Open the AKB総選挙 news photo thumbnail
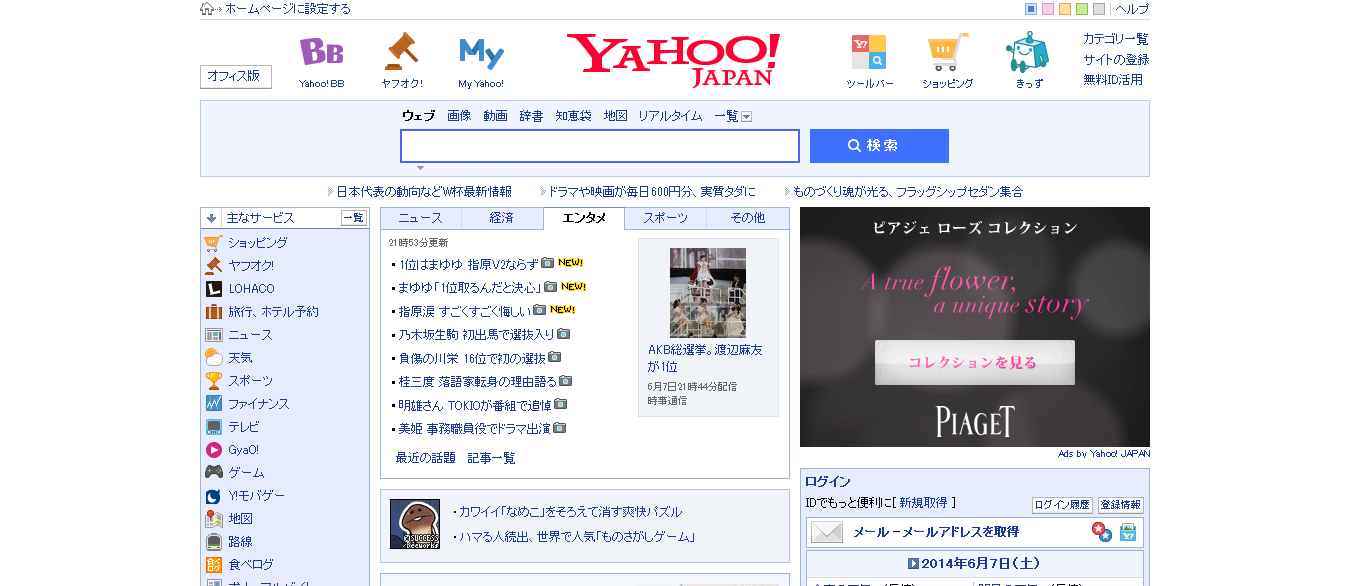1349x586 pixels. (708, 293)
